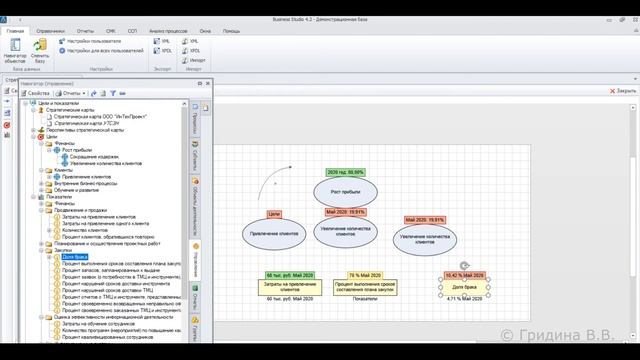
Task: Expand Планирование и осуществление проектных работ folder
Action: pyautogui.click(x=42, y=244)
